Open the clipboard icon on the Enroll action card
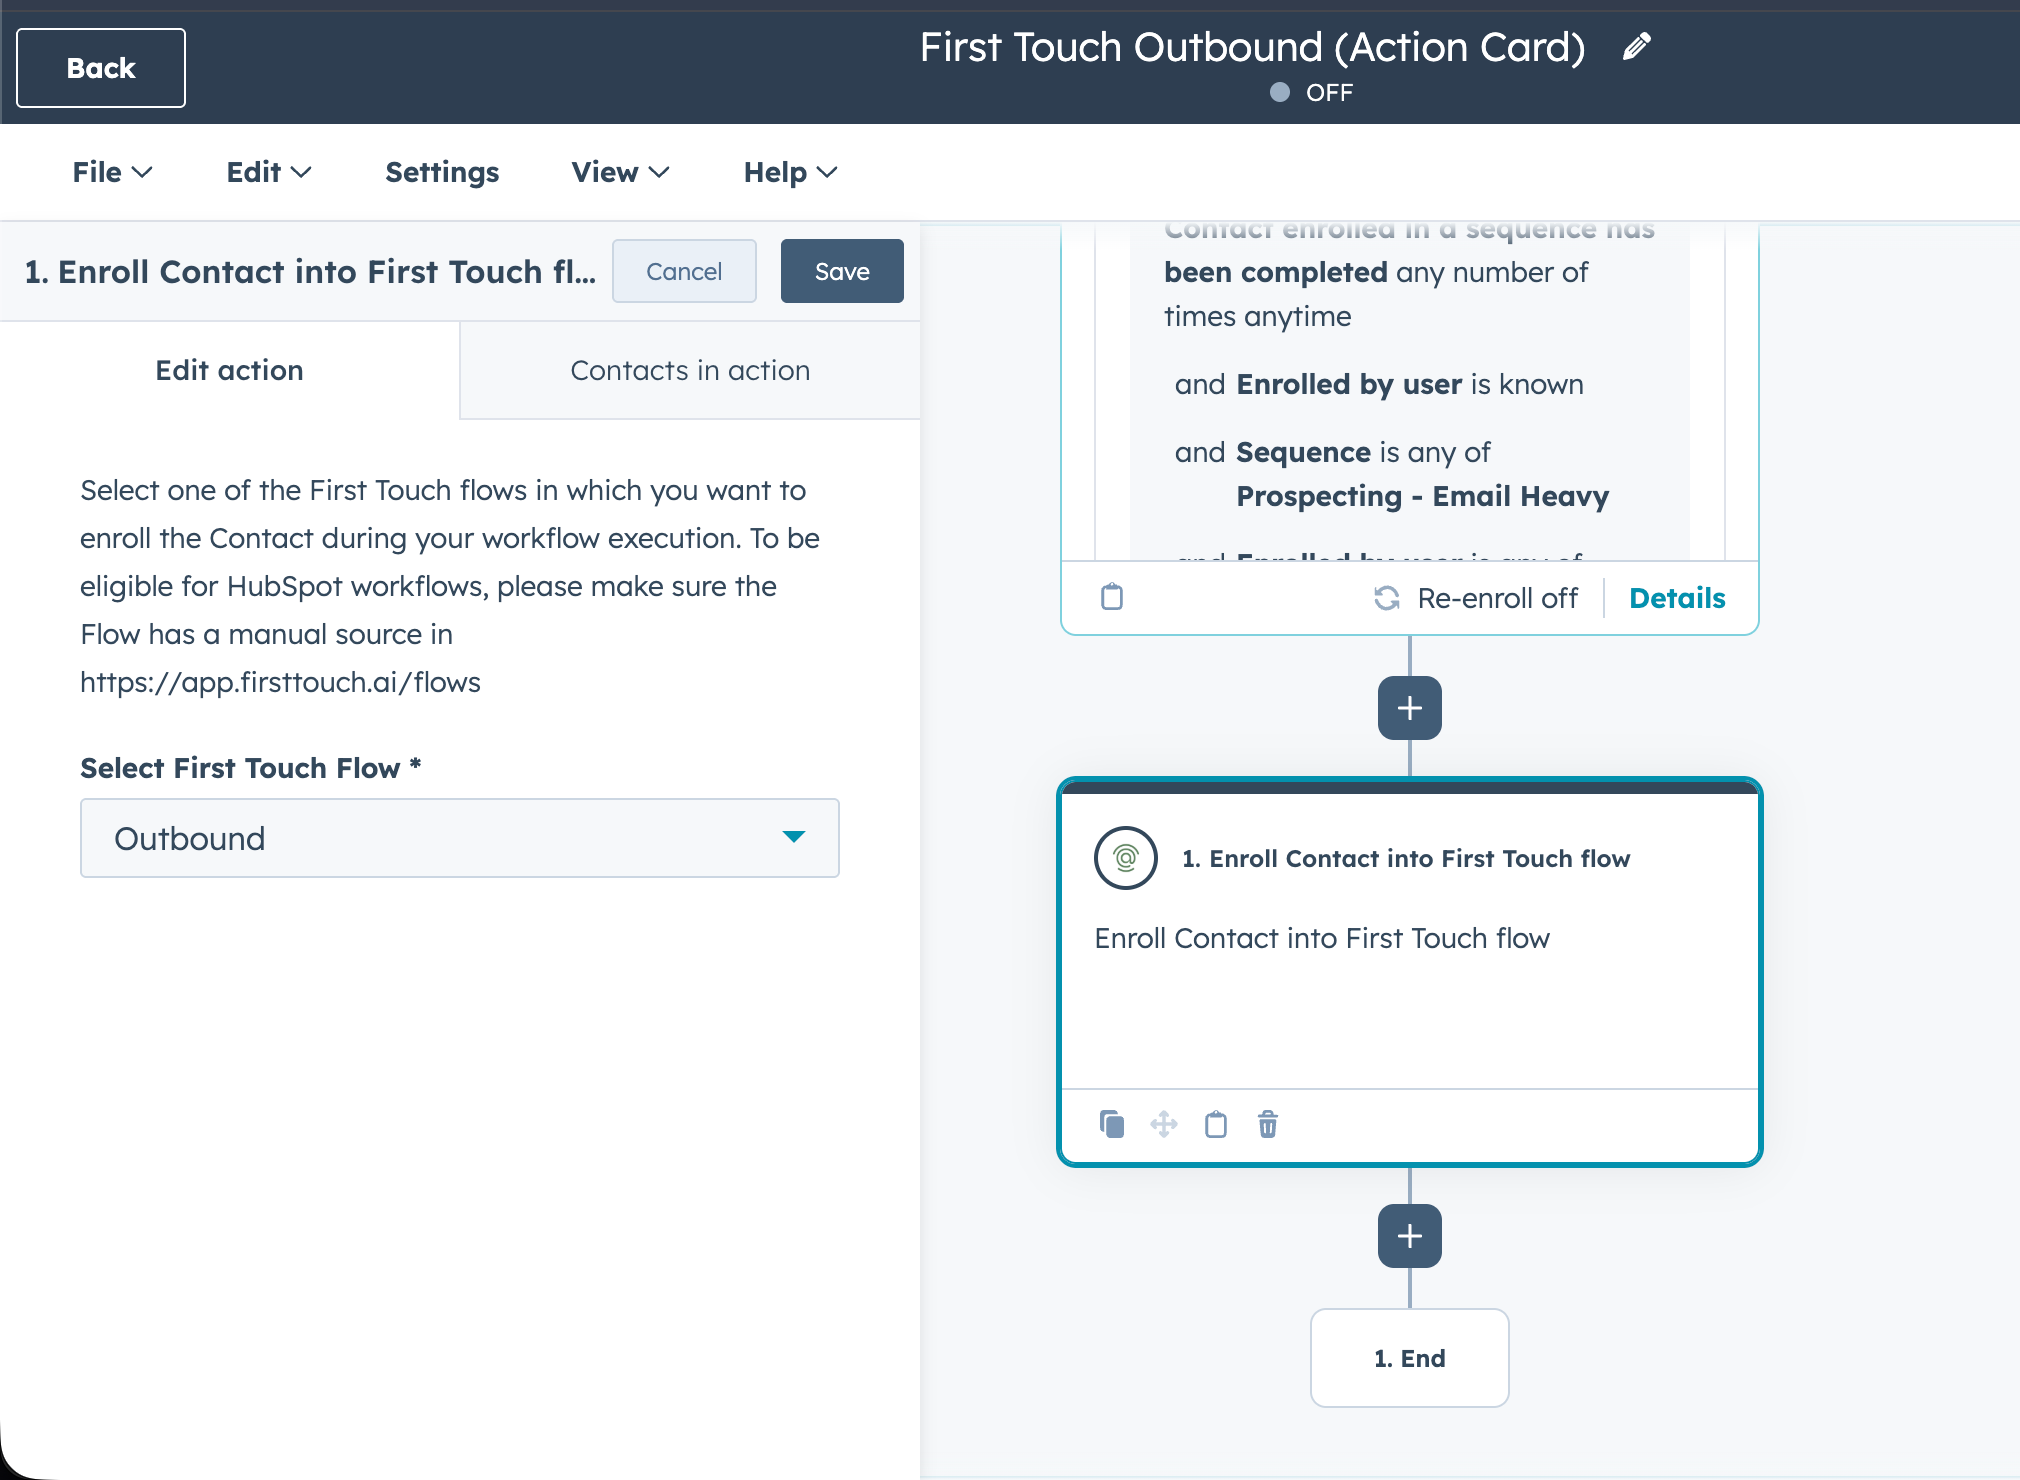Screen dimensions: 2020x1480 tap(1215, 1124)
